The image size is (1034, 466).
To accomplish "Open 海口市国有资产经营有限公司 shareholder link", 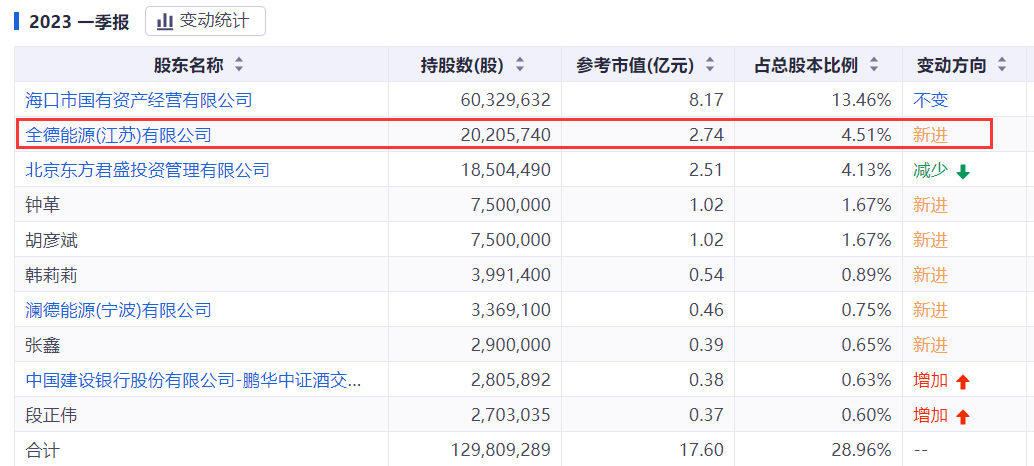I will point(138,100).
